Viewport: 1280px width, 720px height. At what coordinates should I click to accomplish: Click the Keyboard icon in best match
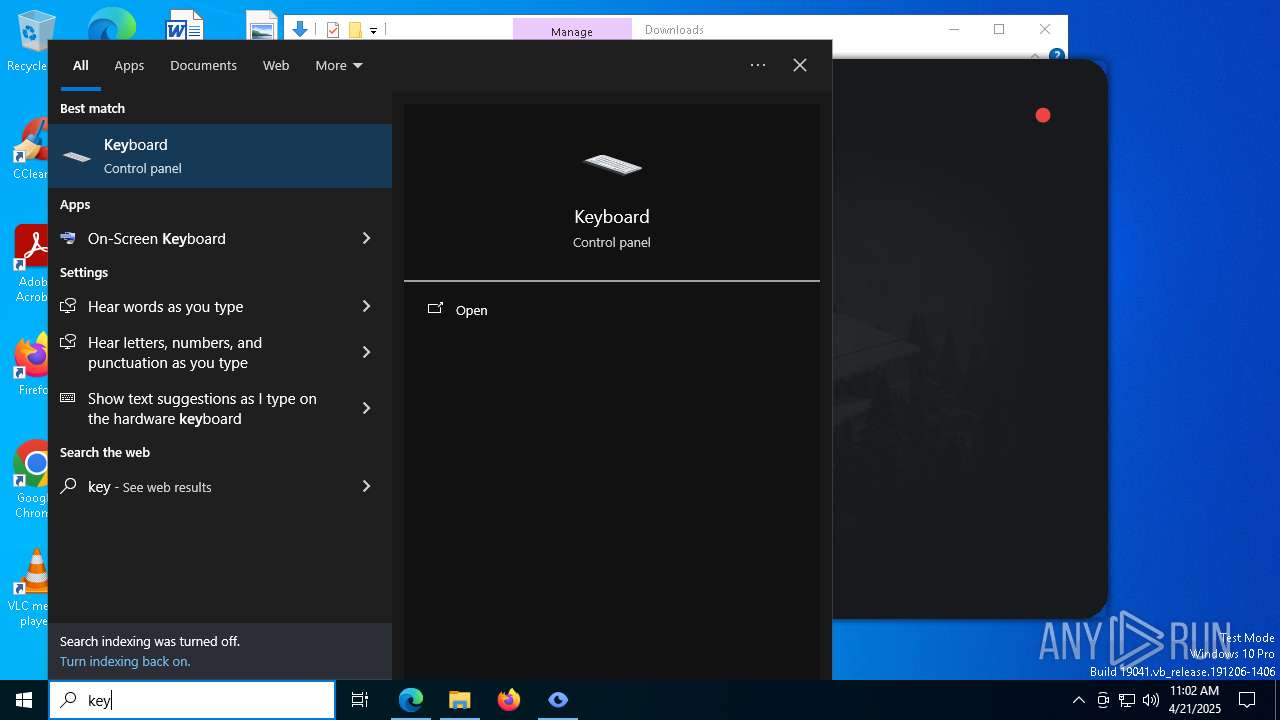tap(77, 157)
